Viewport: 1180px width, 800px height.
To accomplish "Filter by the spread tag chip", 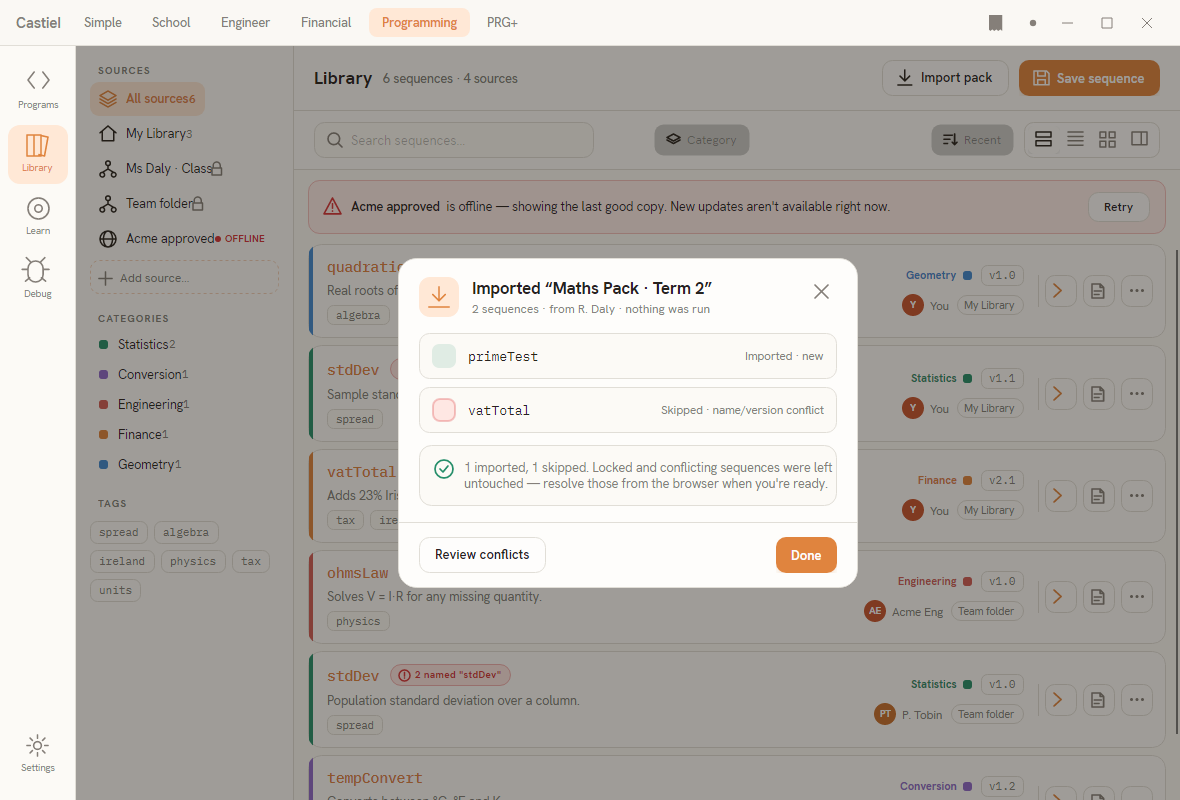I will pos(119,532).
